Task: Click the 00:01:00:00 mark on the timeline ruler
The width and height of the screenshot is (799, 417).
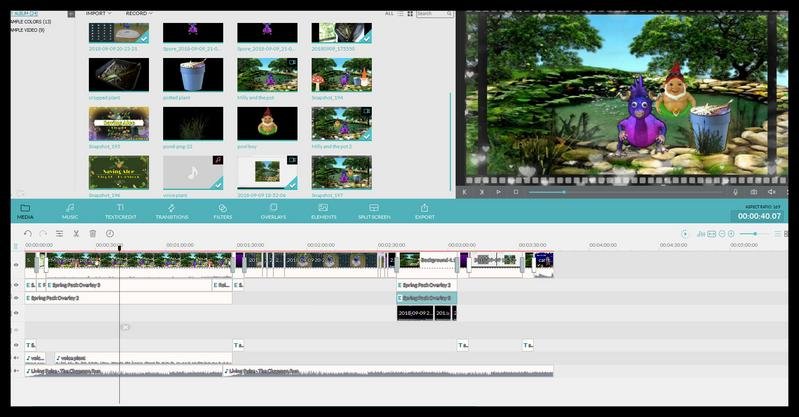Action: [180, 245]
